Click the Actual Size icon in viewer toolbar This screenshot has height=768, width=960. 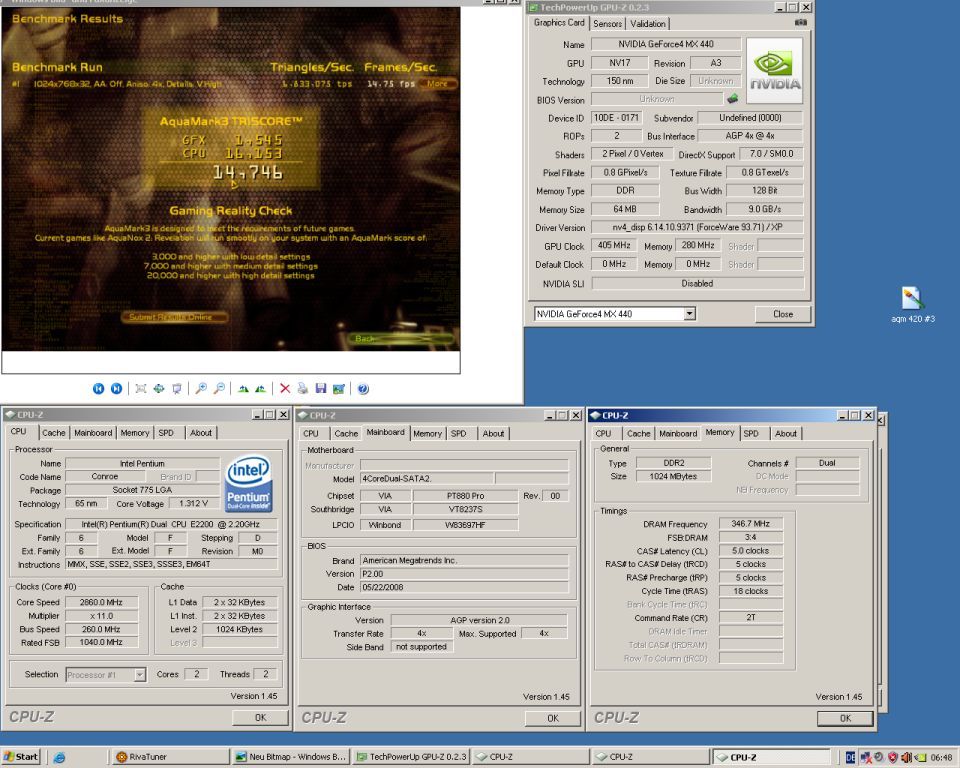tap(159, 388)
